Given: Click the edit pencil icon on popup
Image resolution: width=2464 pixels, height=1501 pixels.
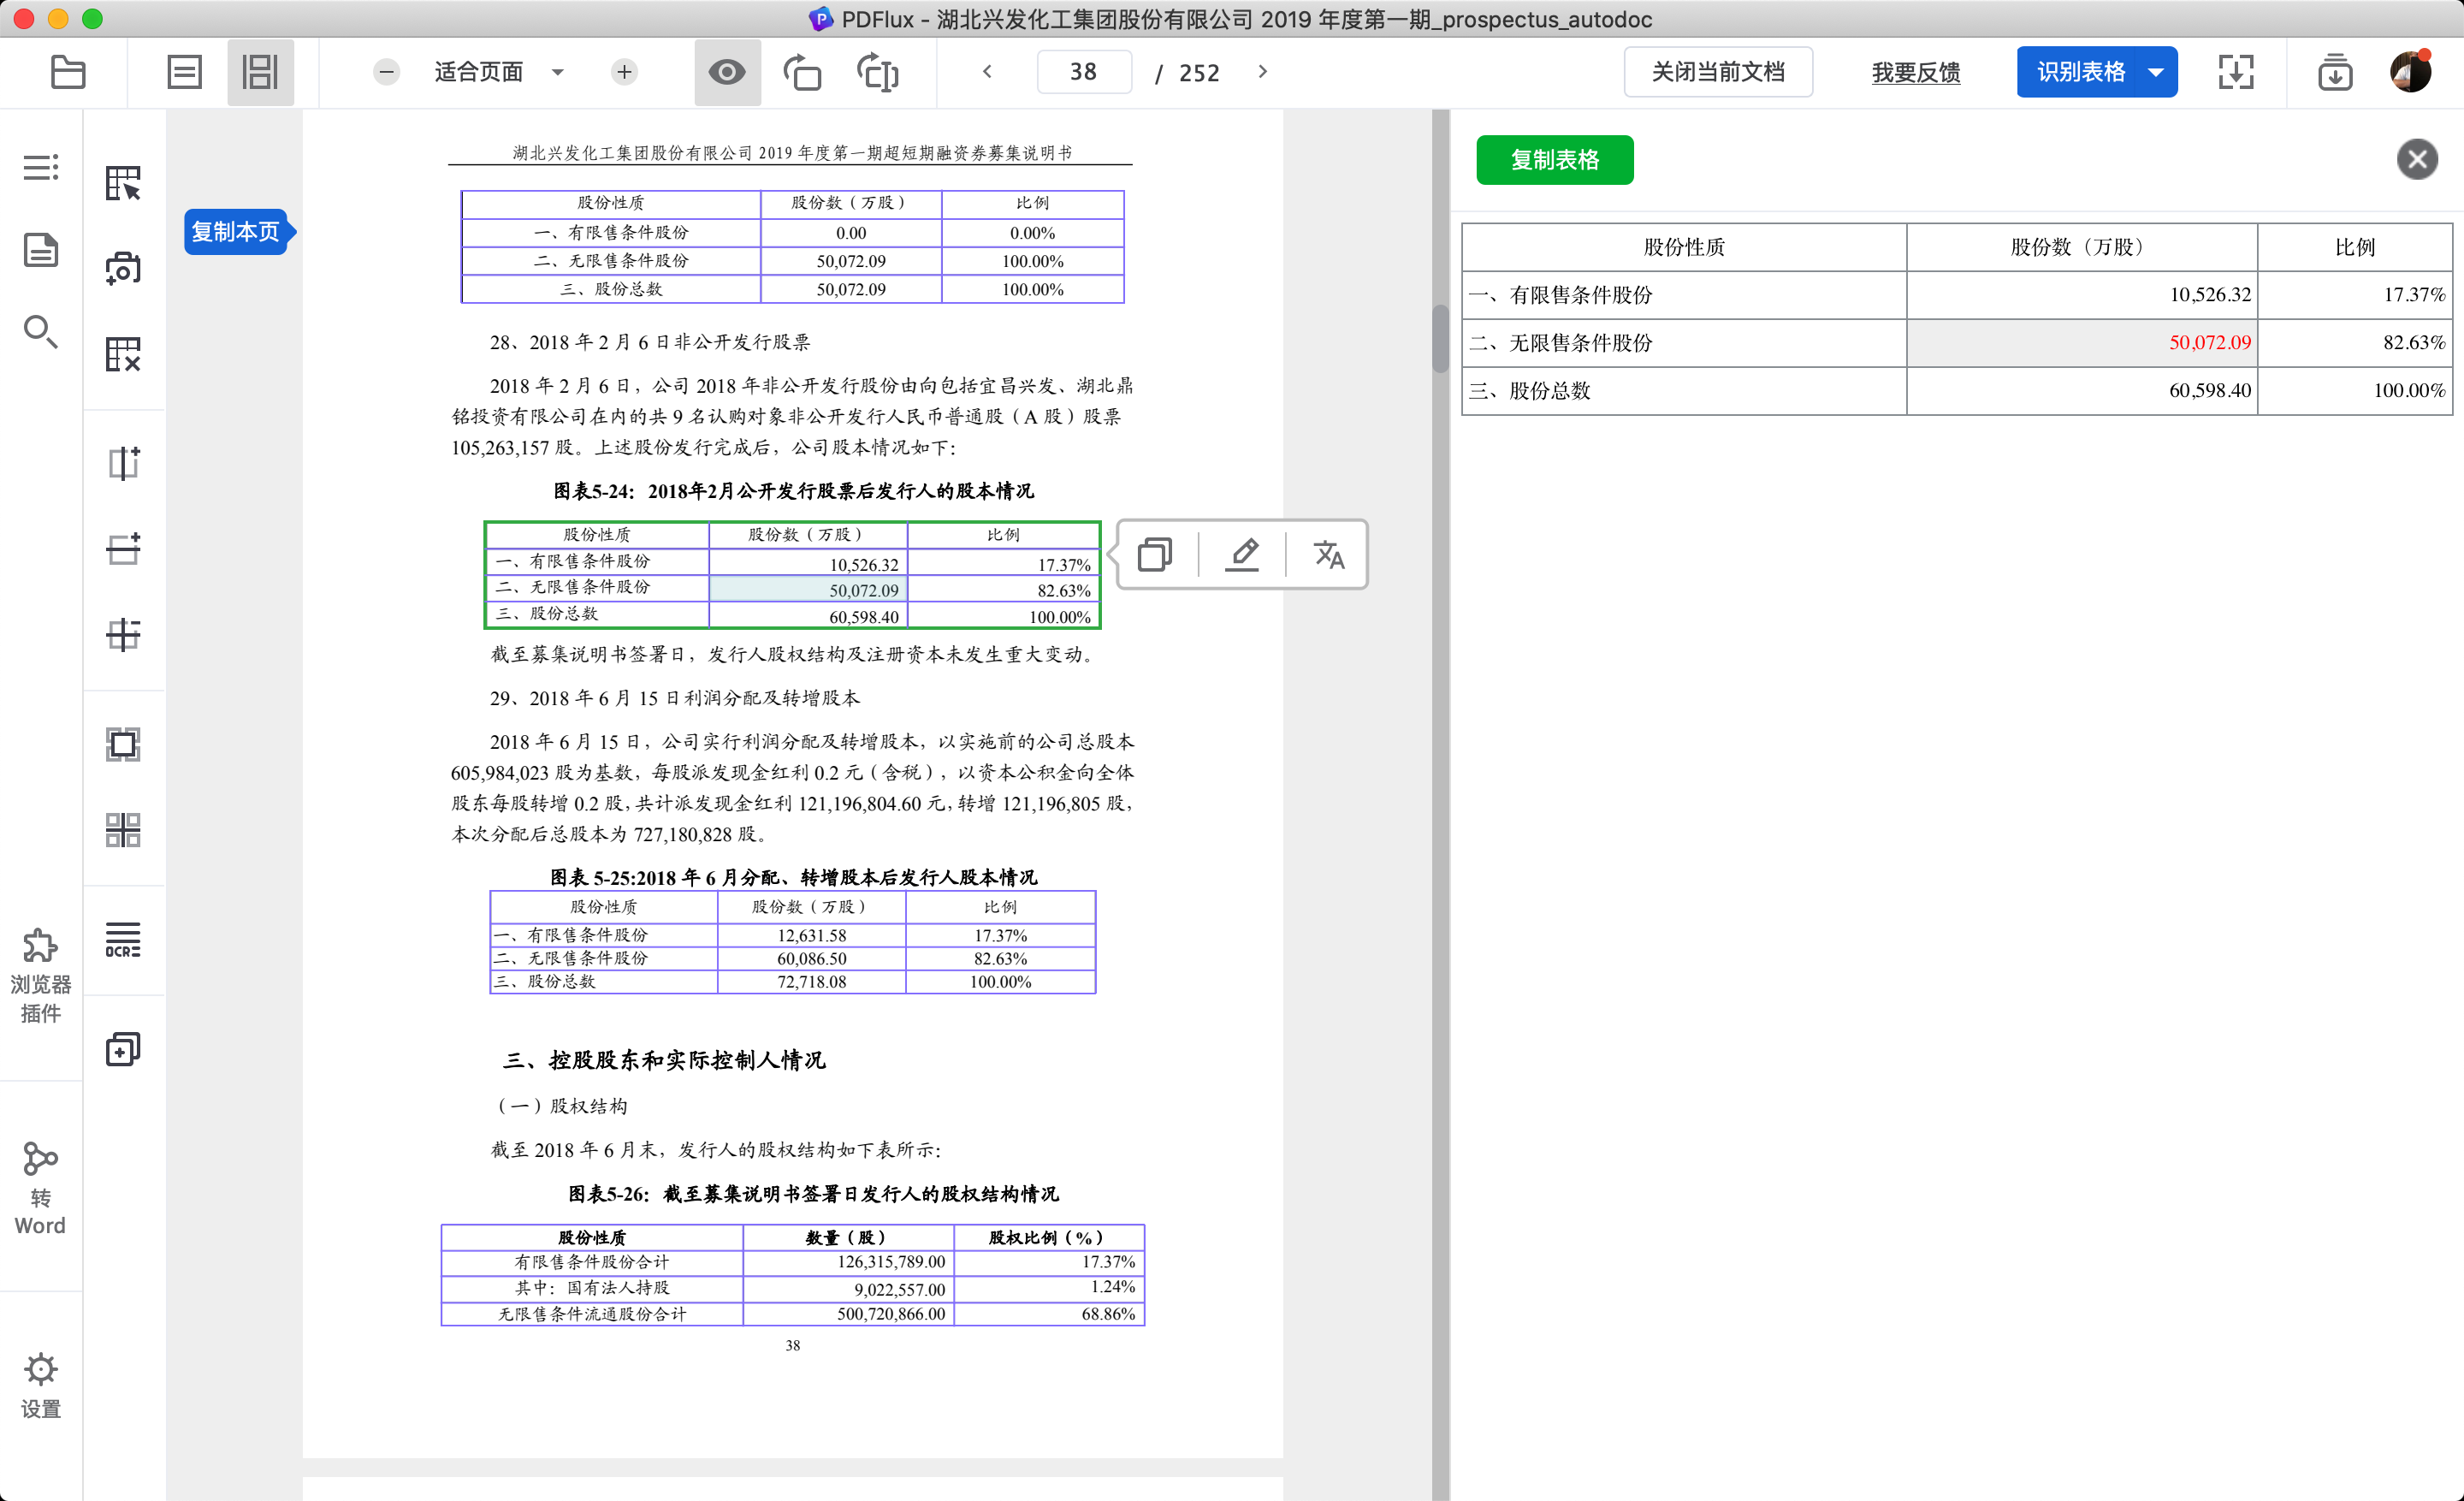Looking at the screenshot, I should (1242, 554).
